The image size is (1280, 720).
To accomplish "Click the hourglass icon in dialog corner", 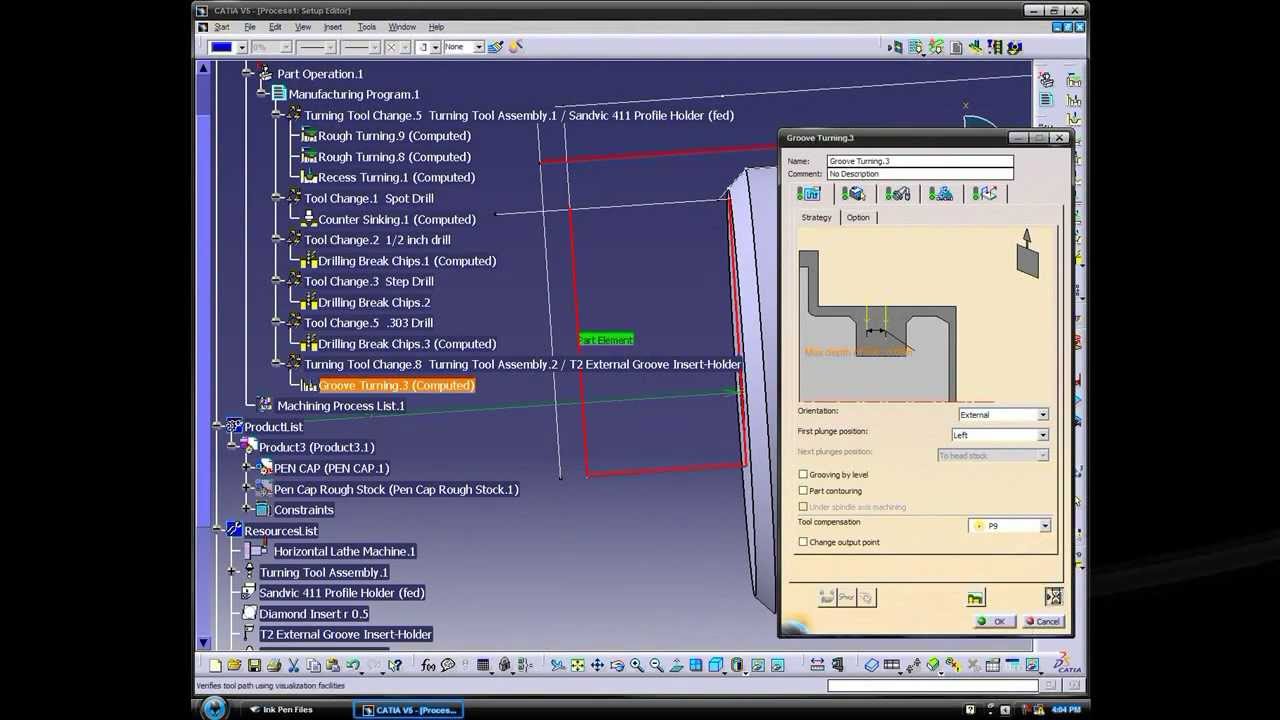I will (1053, 597).
